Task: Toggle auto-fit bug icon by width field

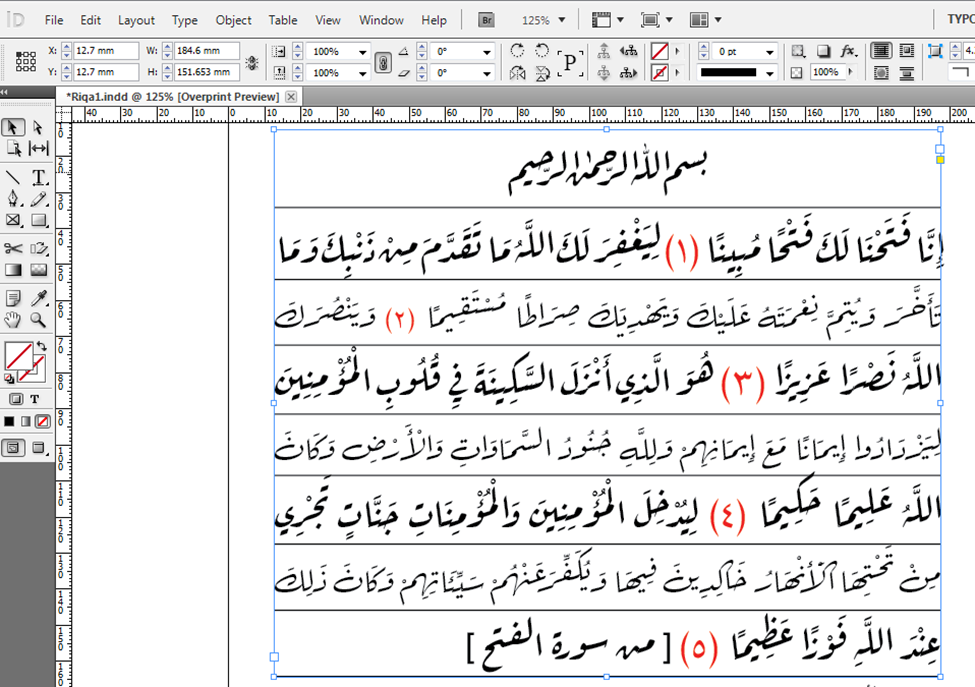Action: pyautogui.click(x=252, y=62)
